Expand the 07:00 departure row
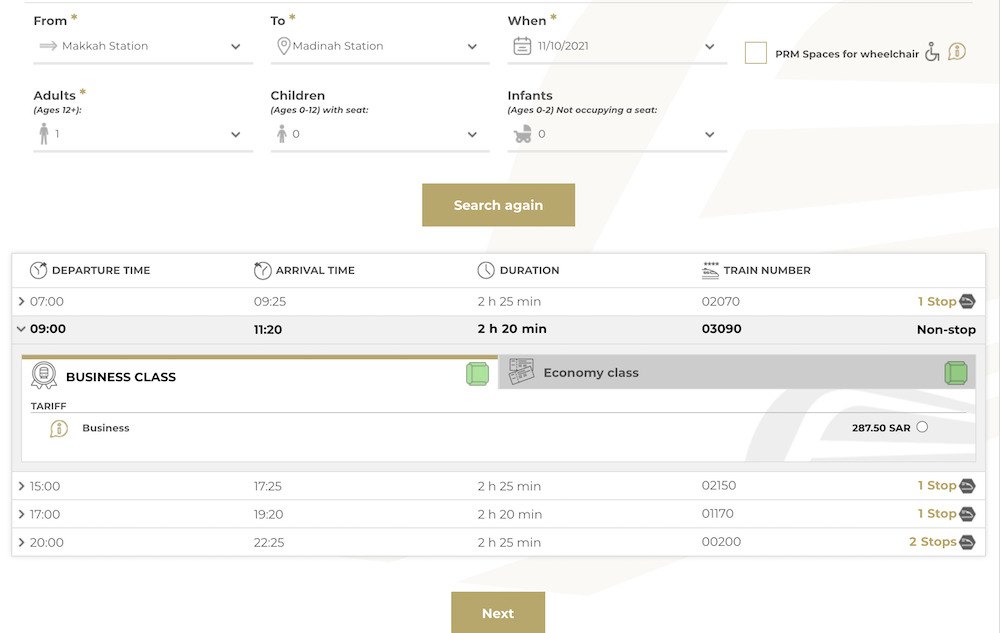 point(22,302)
